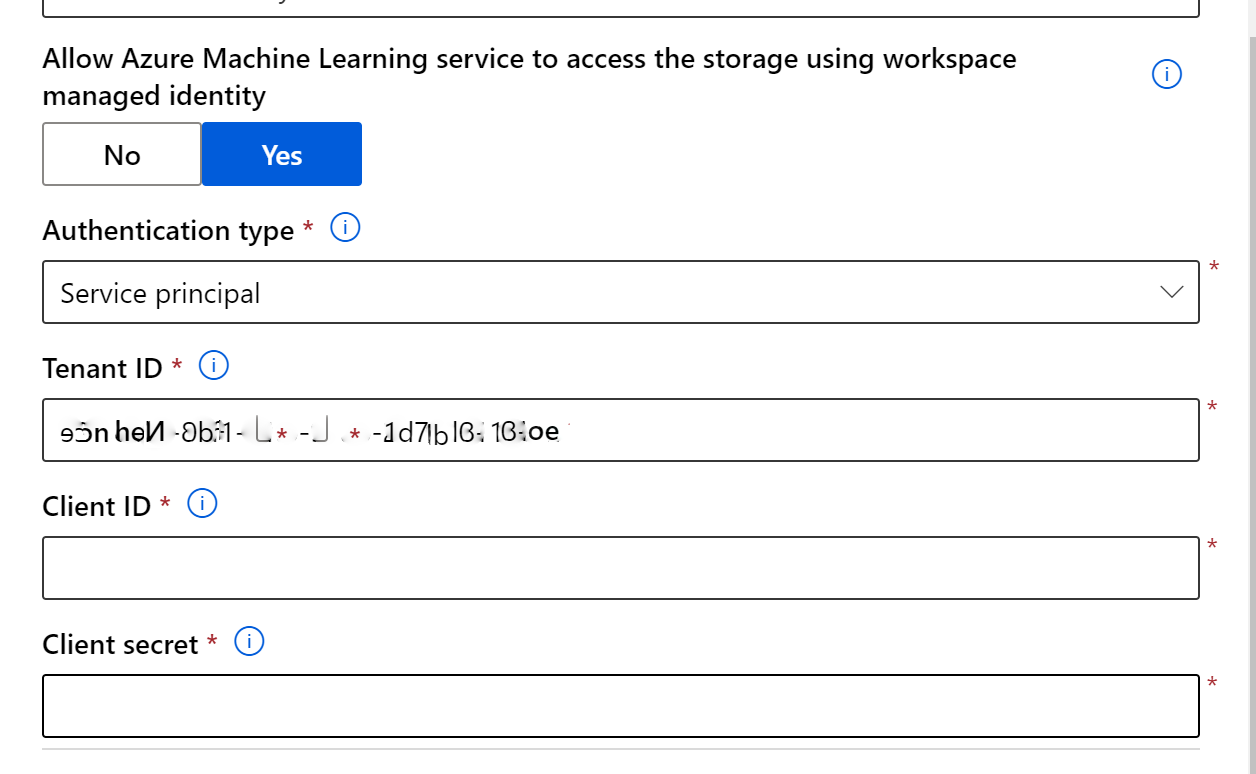Select No for workspace managed identity
1256x774 pixels.
pyautogui.click(x=122, y=154)
